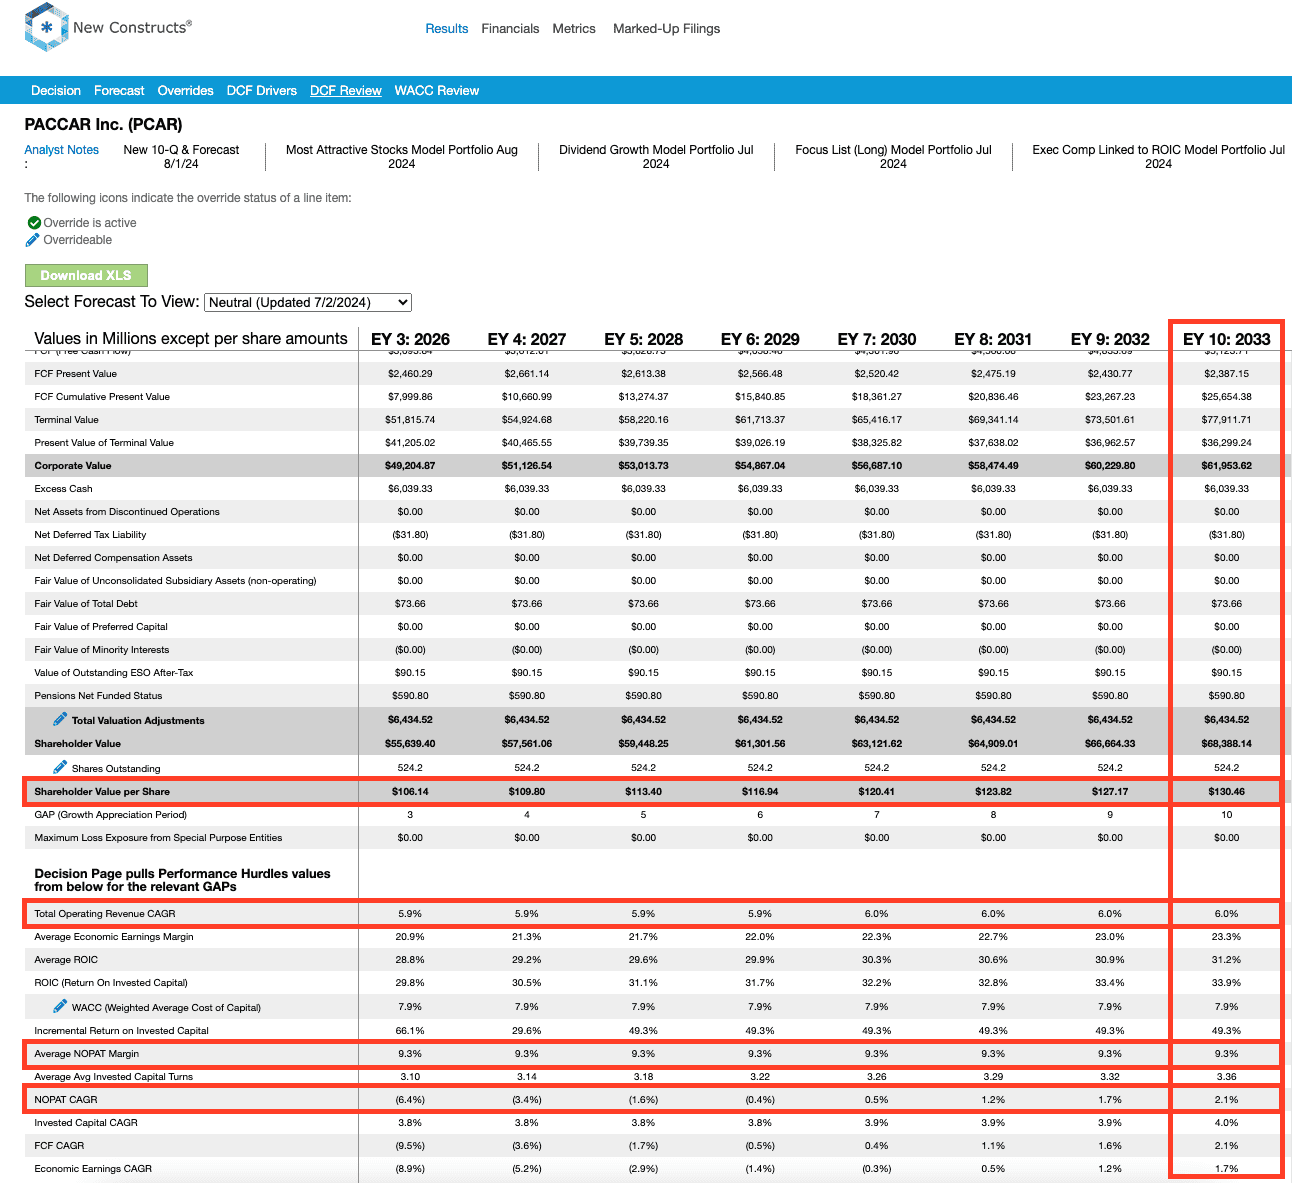The image size is (1292, 1183).
Task: Click the Average ROIC row label
Action: 66,960
